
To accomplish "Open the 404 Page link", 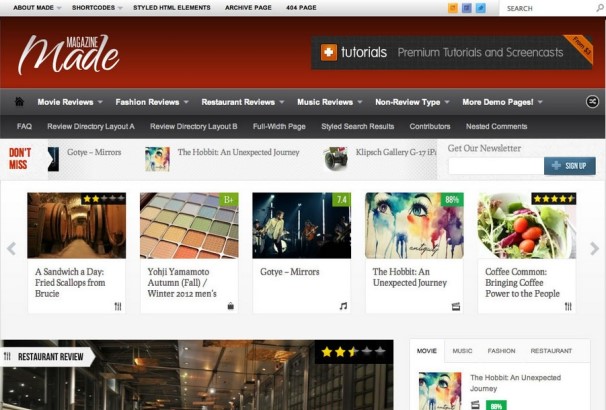I will point(301,8).
